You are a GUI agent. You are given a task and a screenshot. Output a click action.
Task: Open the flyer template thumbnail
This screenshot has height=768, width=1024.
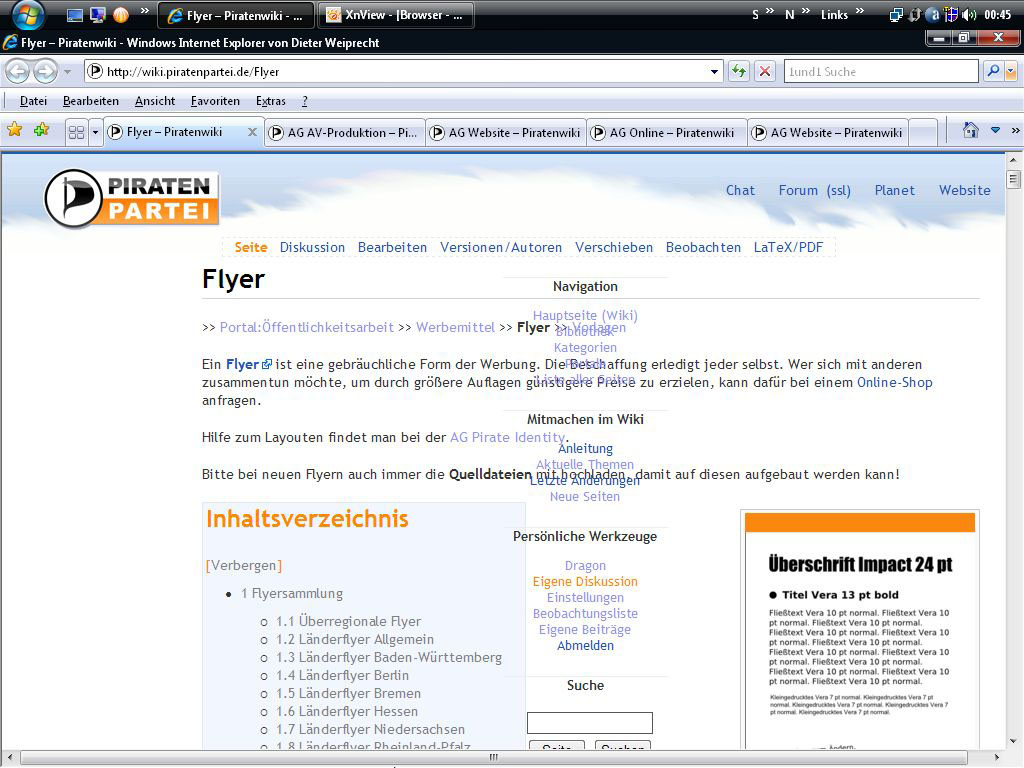(x=860, y=630)
